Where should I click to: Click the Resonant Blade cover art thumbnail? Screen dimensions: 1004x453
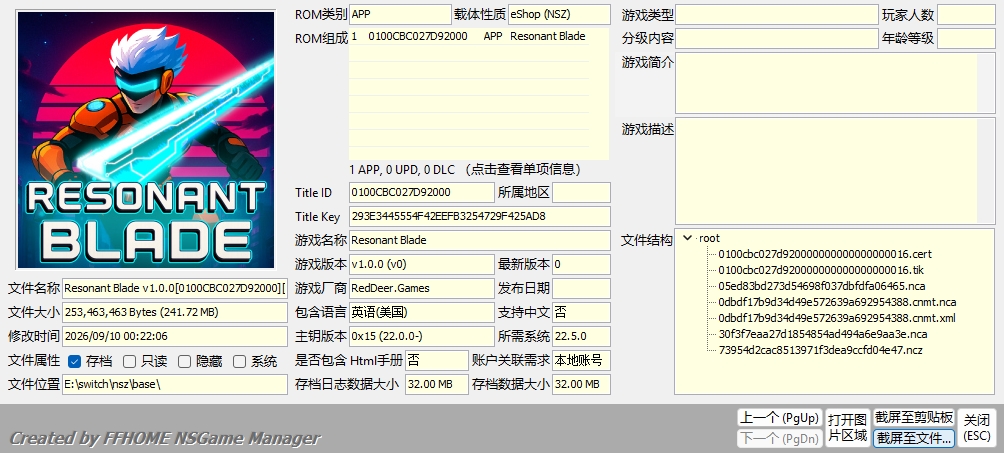pyautogui.click(x=146, y=140)
